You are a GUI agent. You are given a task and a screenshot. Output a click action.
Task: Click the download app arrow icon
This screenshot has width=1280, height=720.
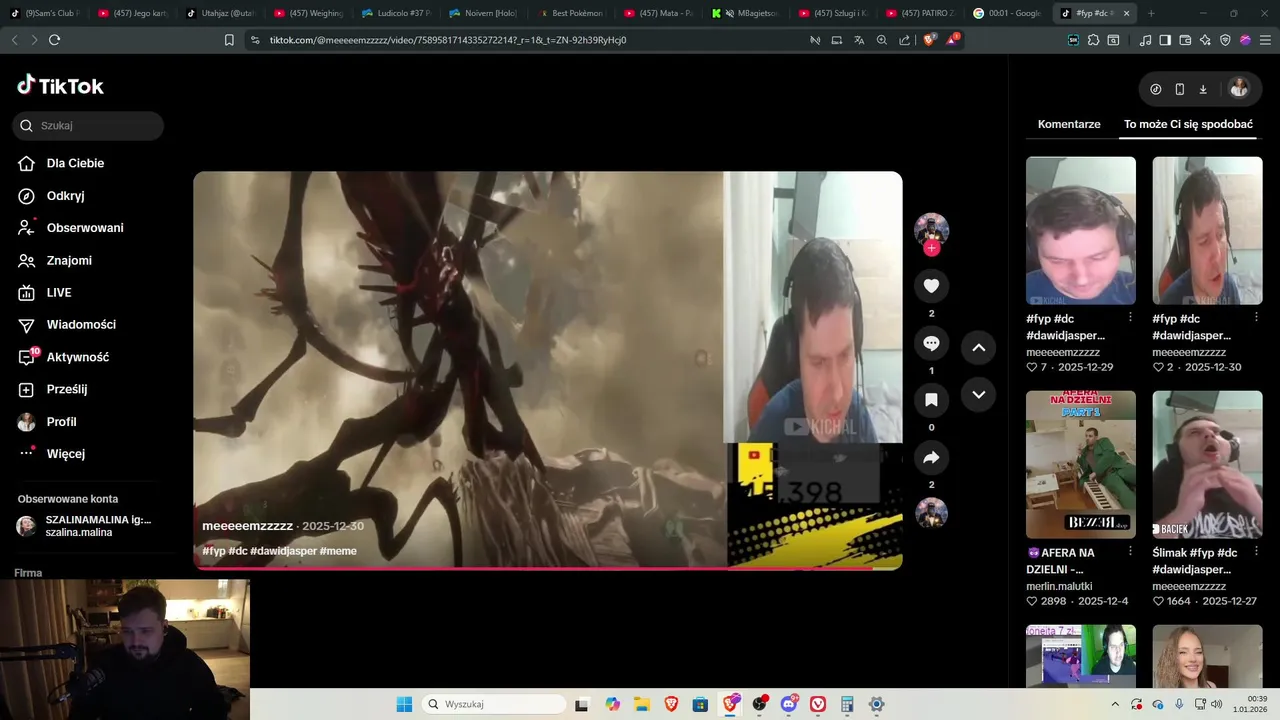[x=1203, y=89]
